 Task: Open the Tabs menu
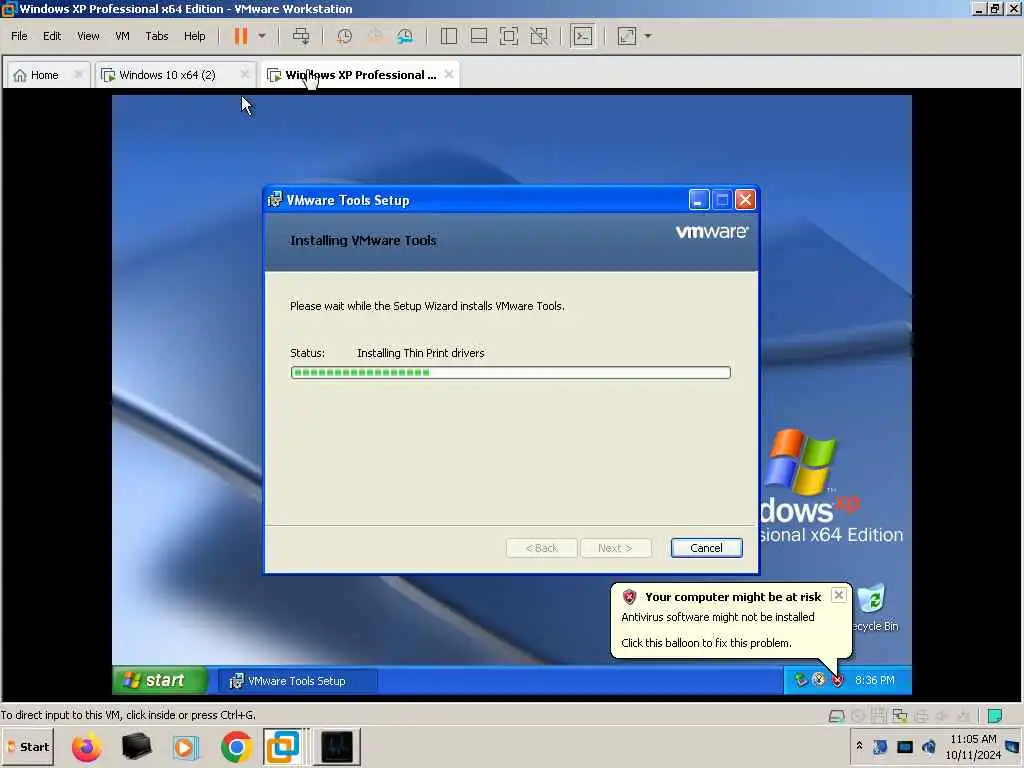[x=157, y=36]
